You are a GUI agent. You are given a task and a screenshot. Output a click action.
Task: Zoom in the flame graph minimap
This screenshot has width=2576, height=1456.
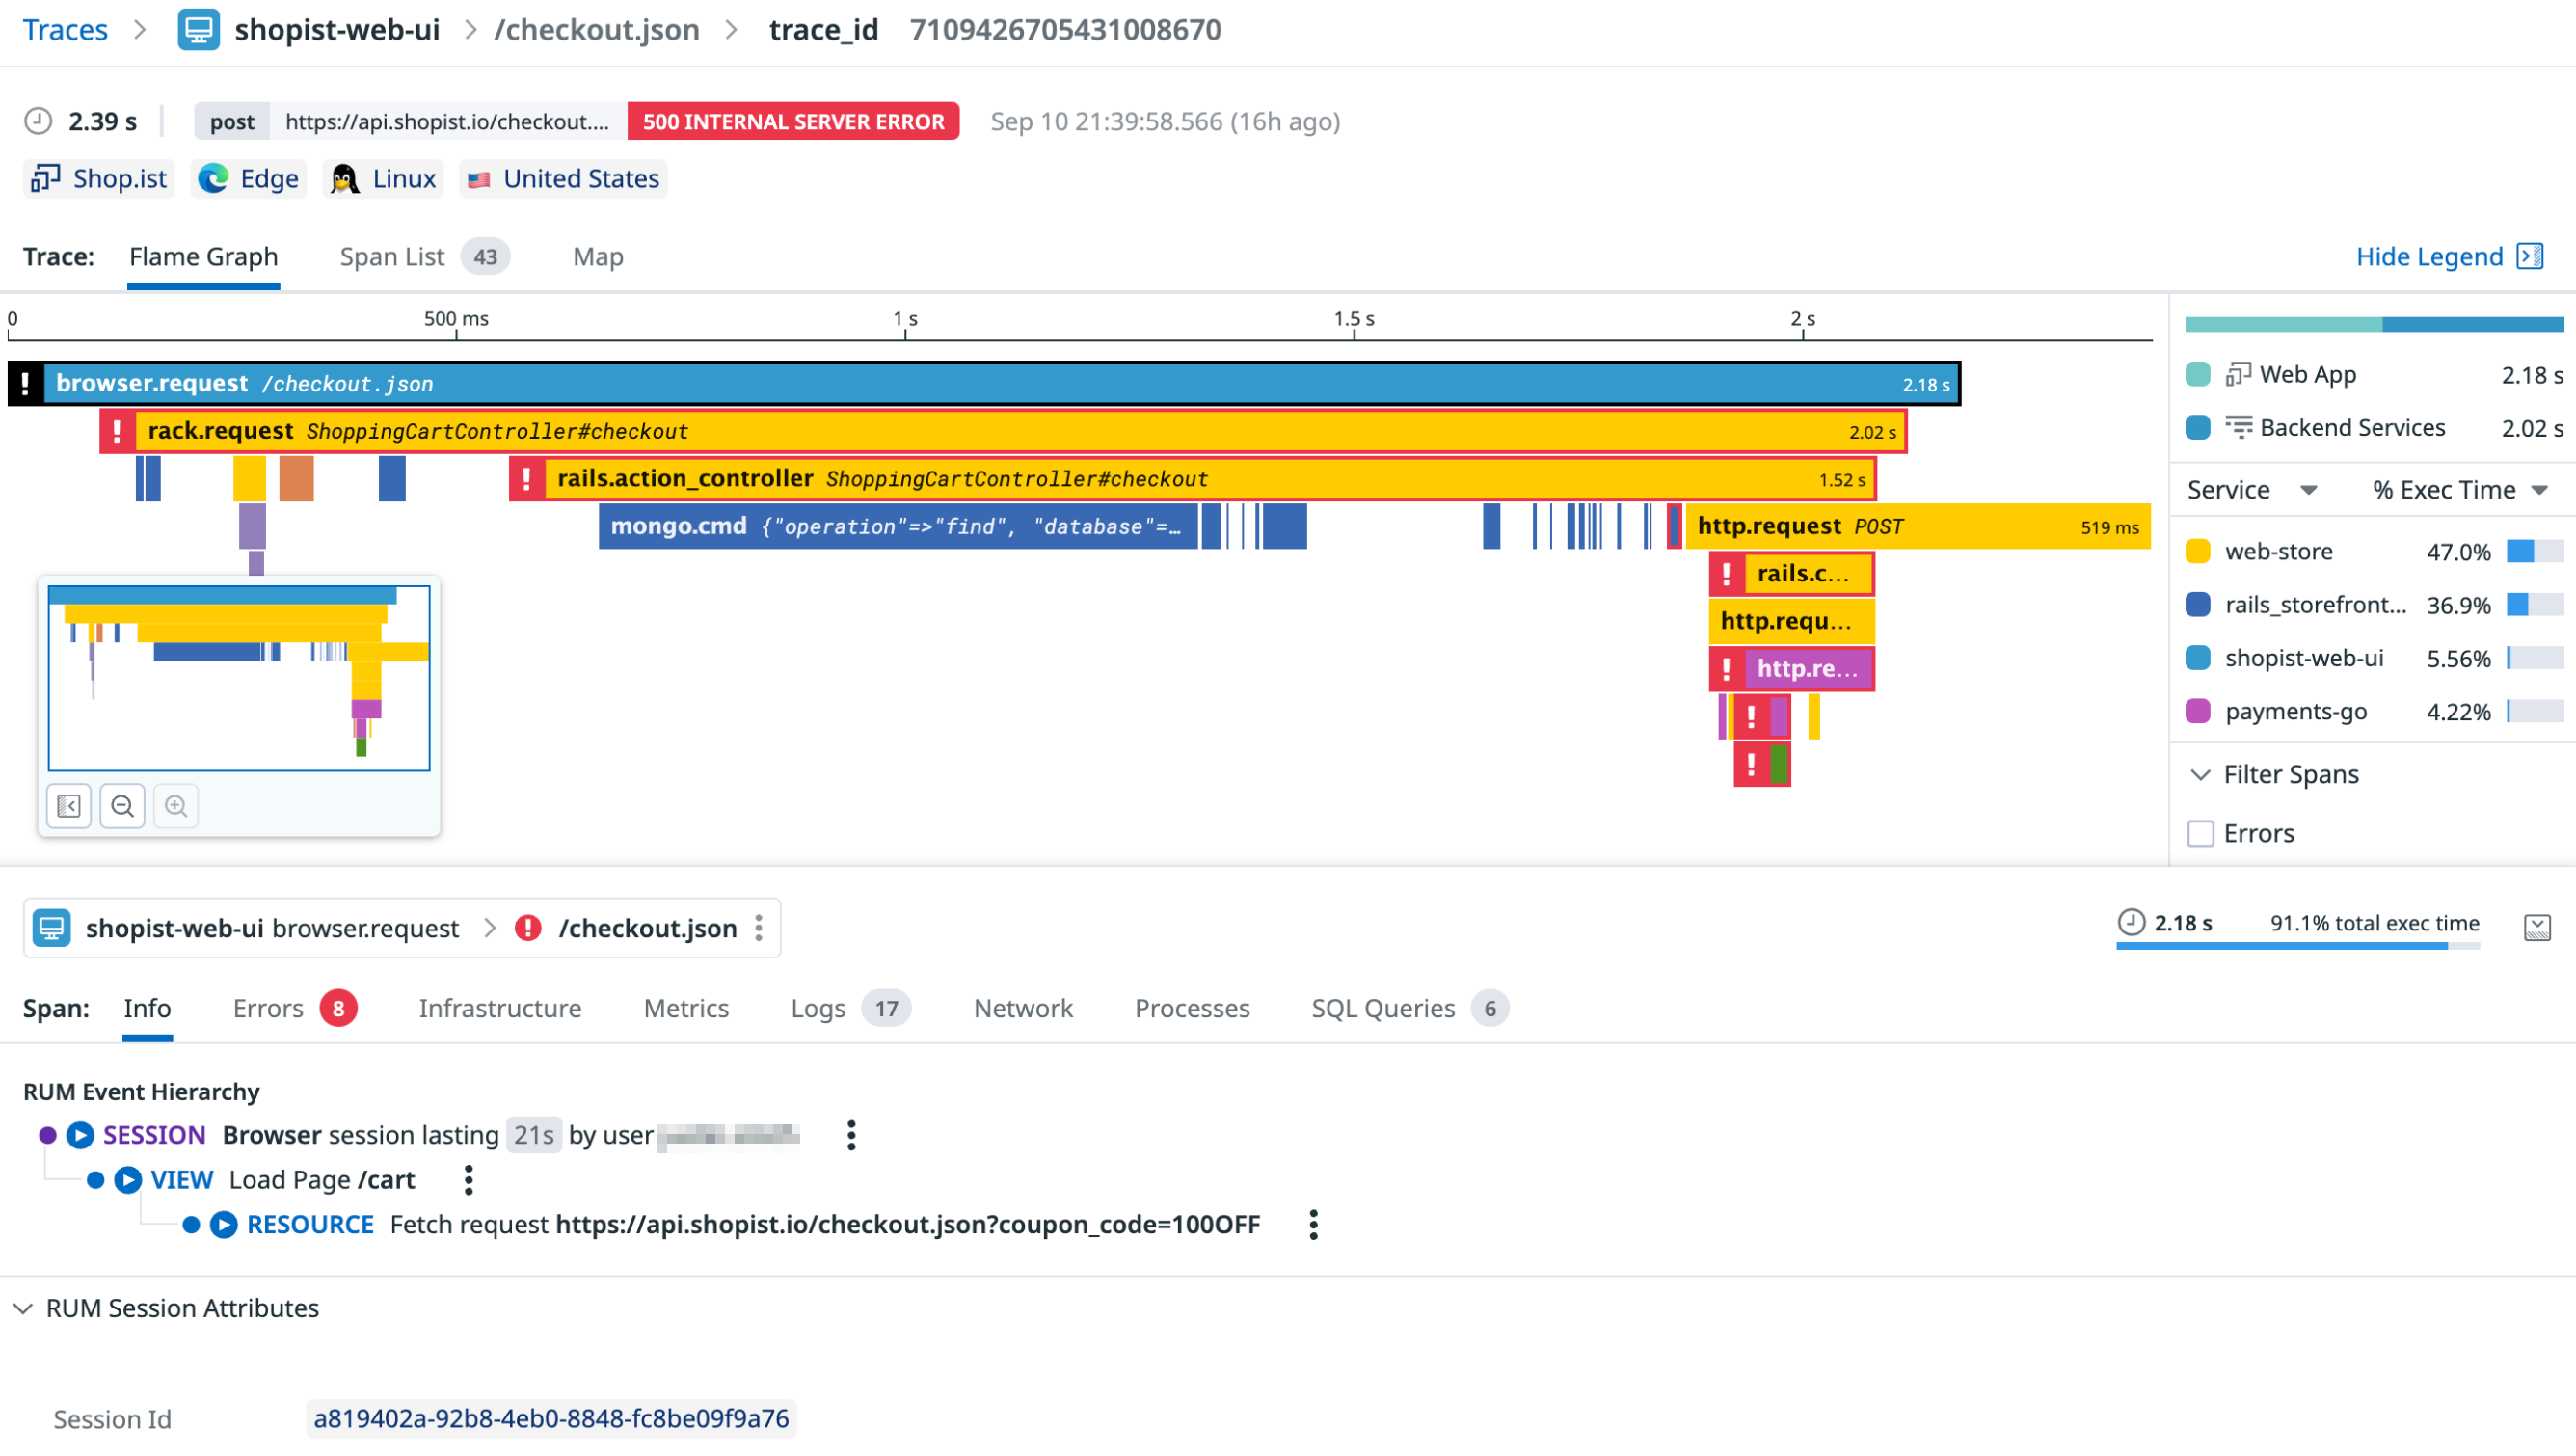click(176, 805)
